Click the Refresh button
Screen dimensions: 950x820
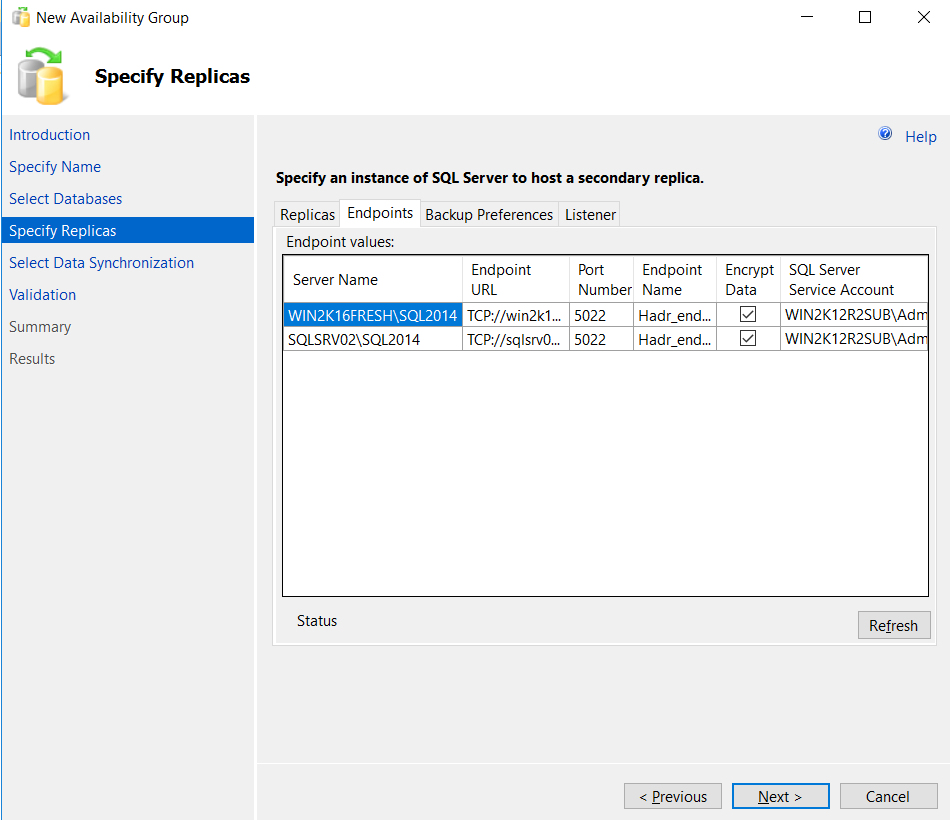point(893,625)
